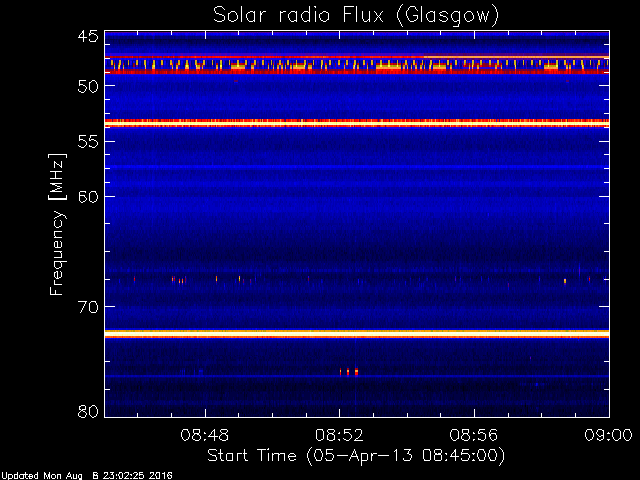
Task: Click the 50 frequency tick label
Action: pos(88,87)
